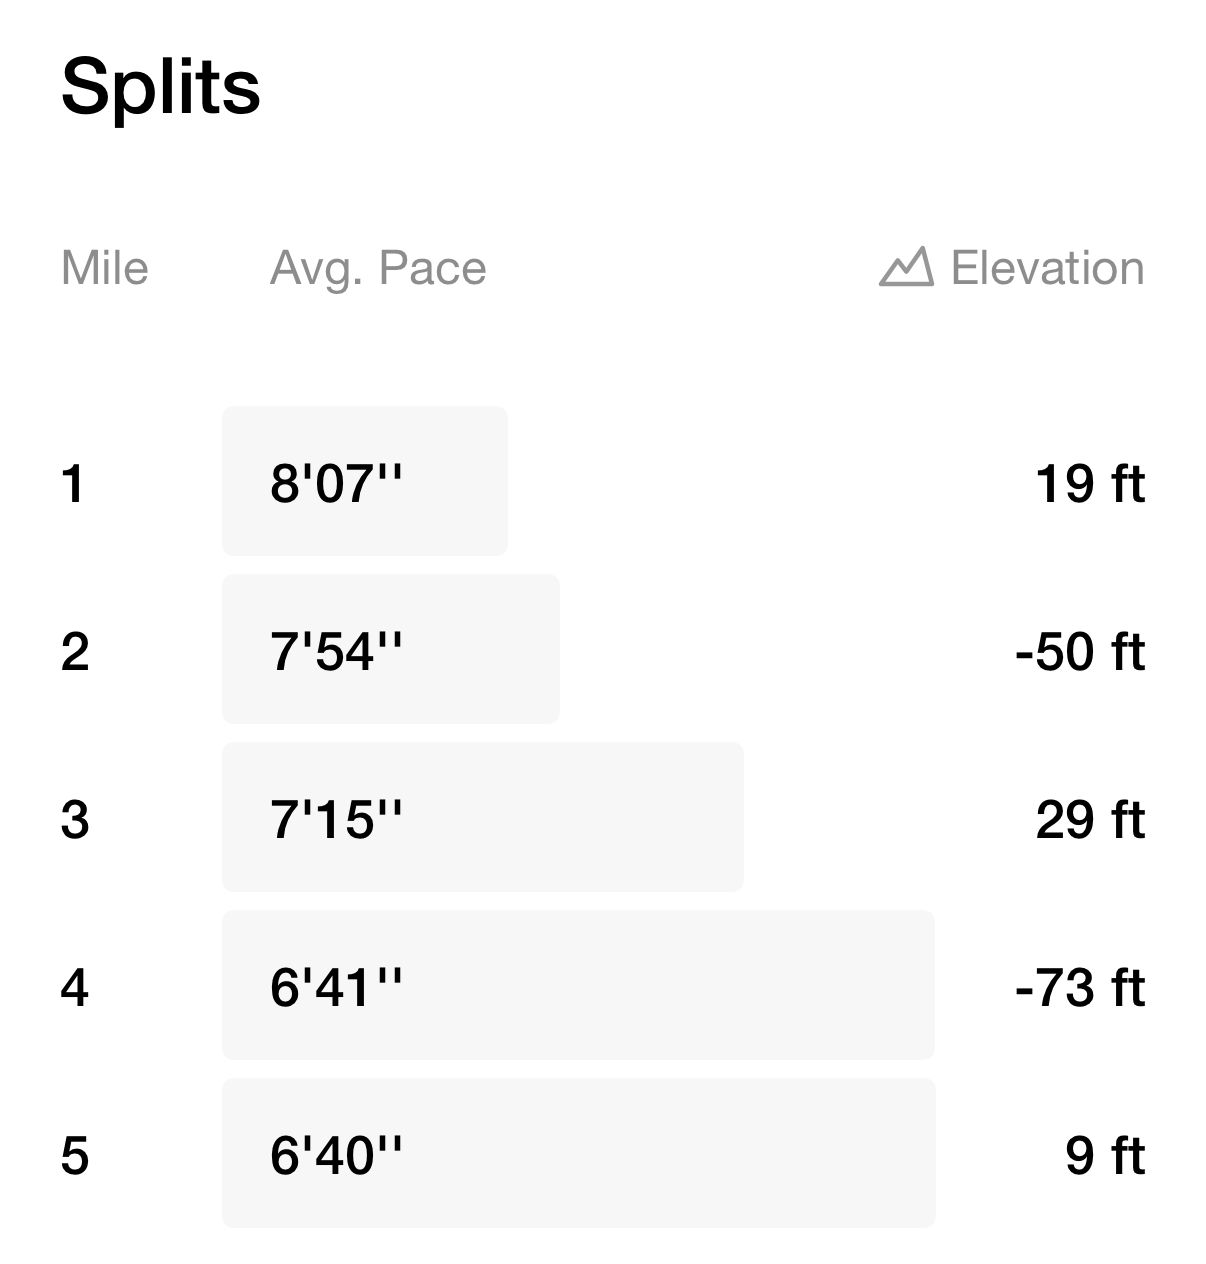Tap the Splits heading
The height and width of the screenshot is (1264, 1206).
point(161,88)
